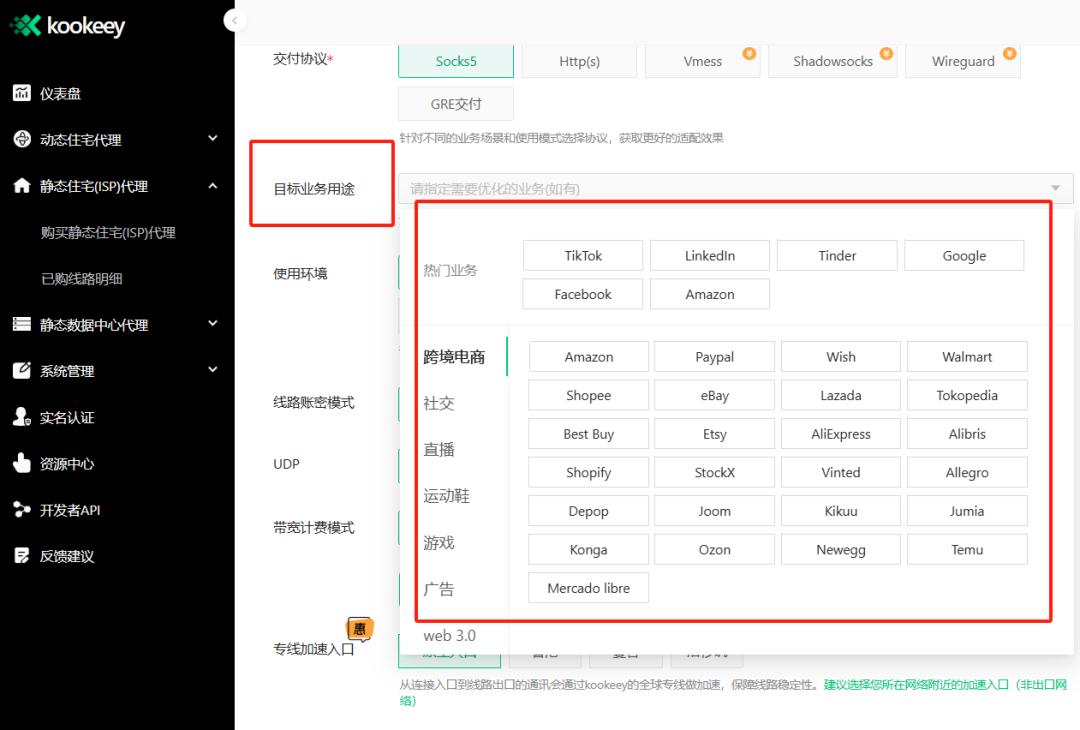Select the Http(s) delivery protocol
The image size is (1080, 730).
pos(579,61)
